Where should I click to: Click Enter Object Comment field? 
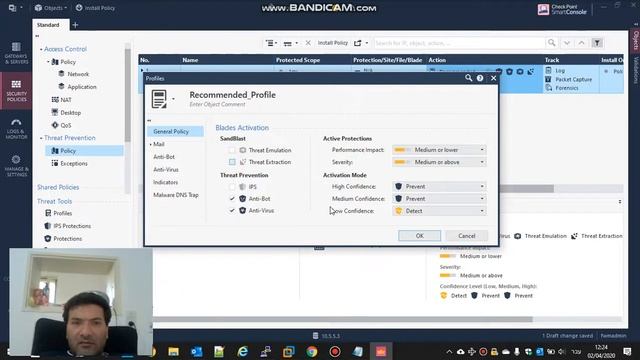218,104
